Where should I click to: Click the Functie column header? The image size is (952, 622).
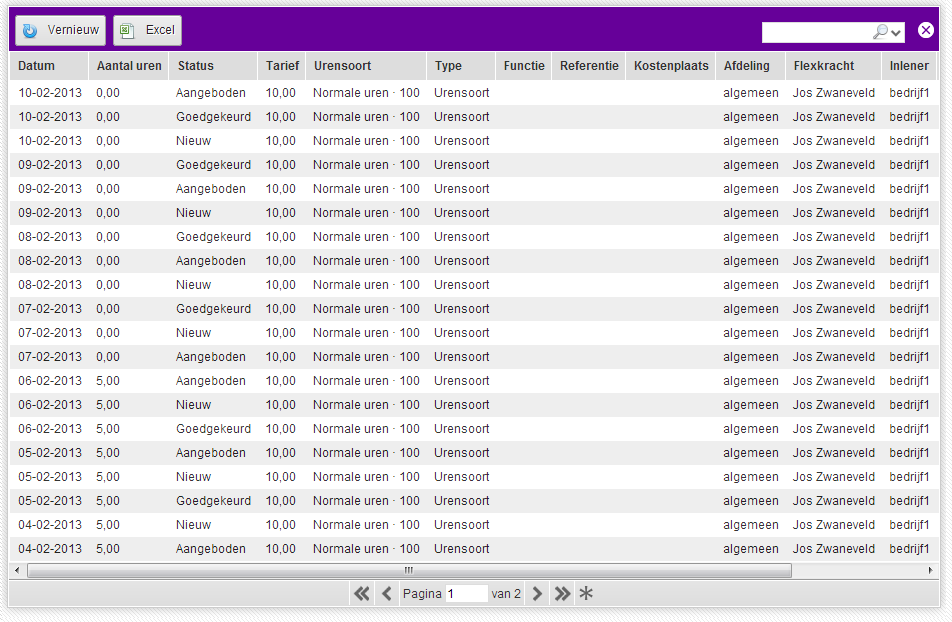pyautogui.click(x=524, y=66)
